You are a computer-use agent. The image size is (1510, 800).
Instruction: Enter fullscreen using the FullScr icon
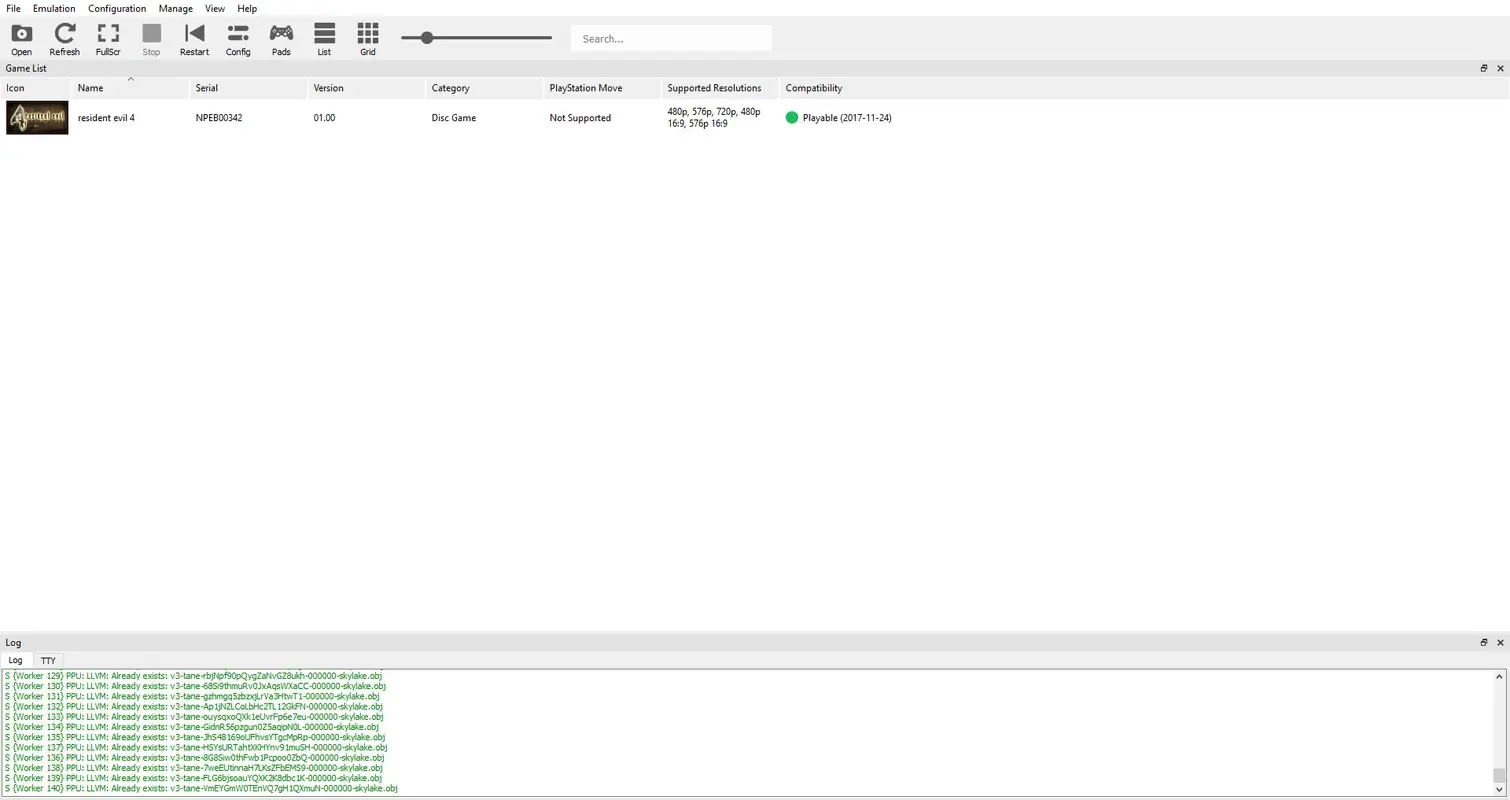point(108,37)
